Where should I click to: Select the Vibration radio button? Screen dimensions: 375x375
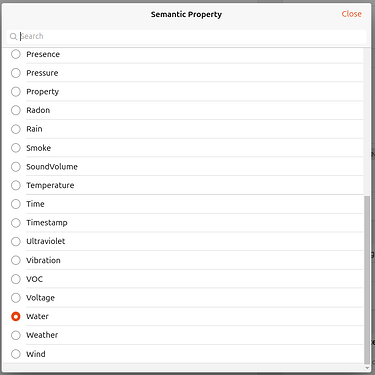(16, 260)
